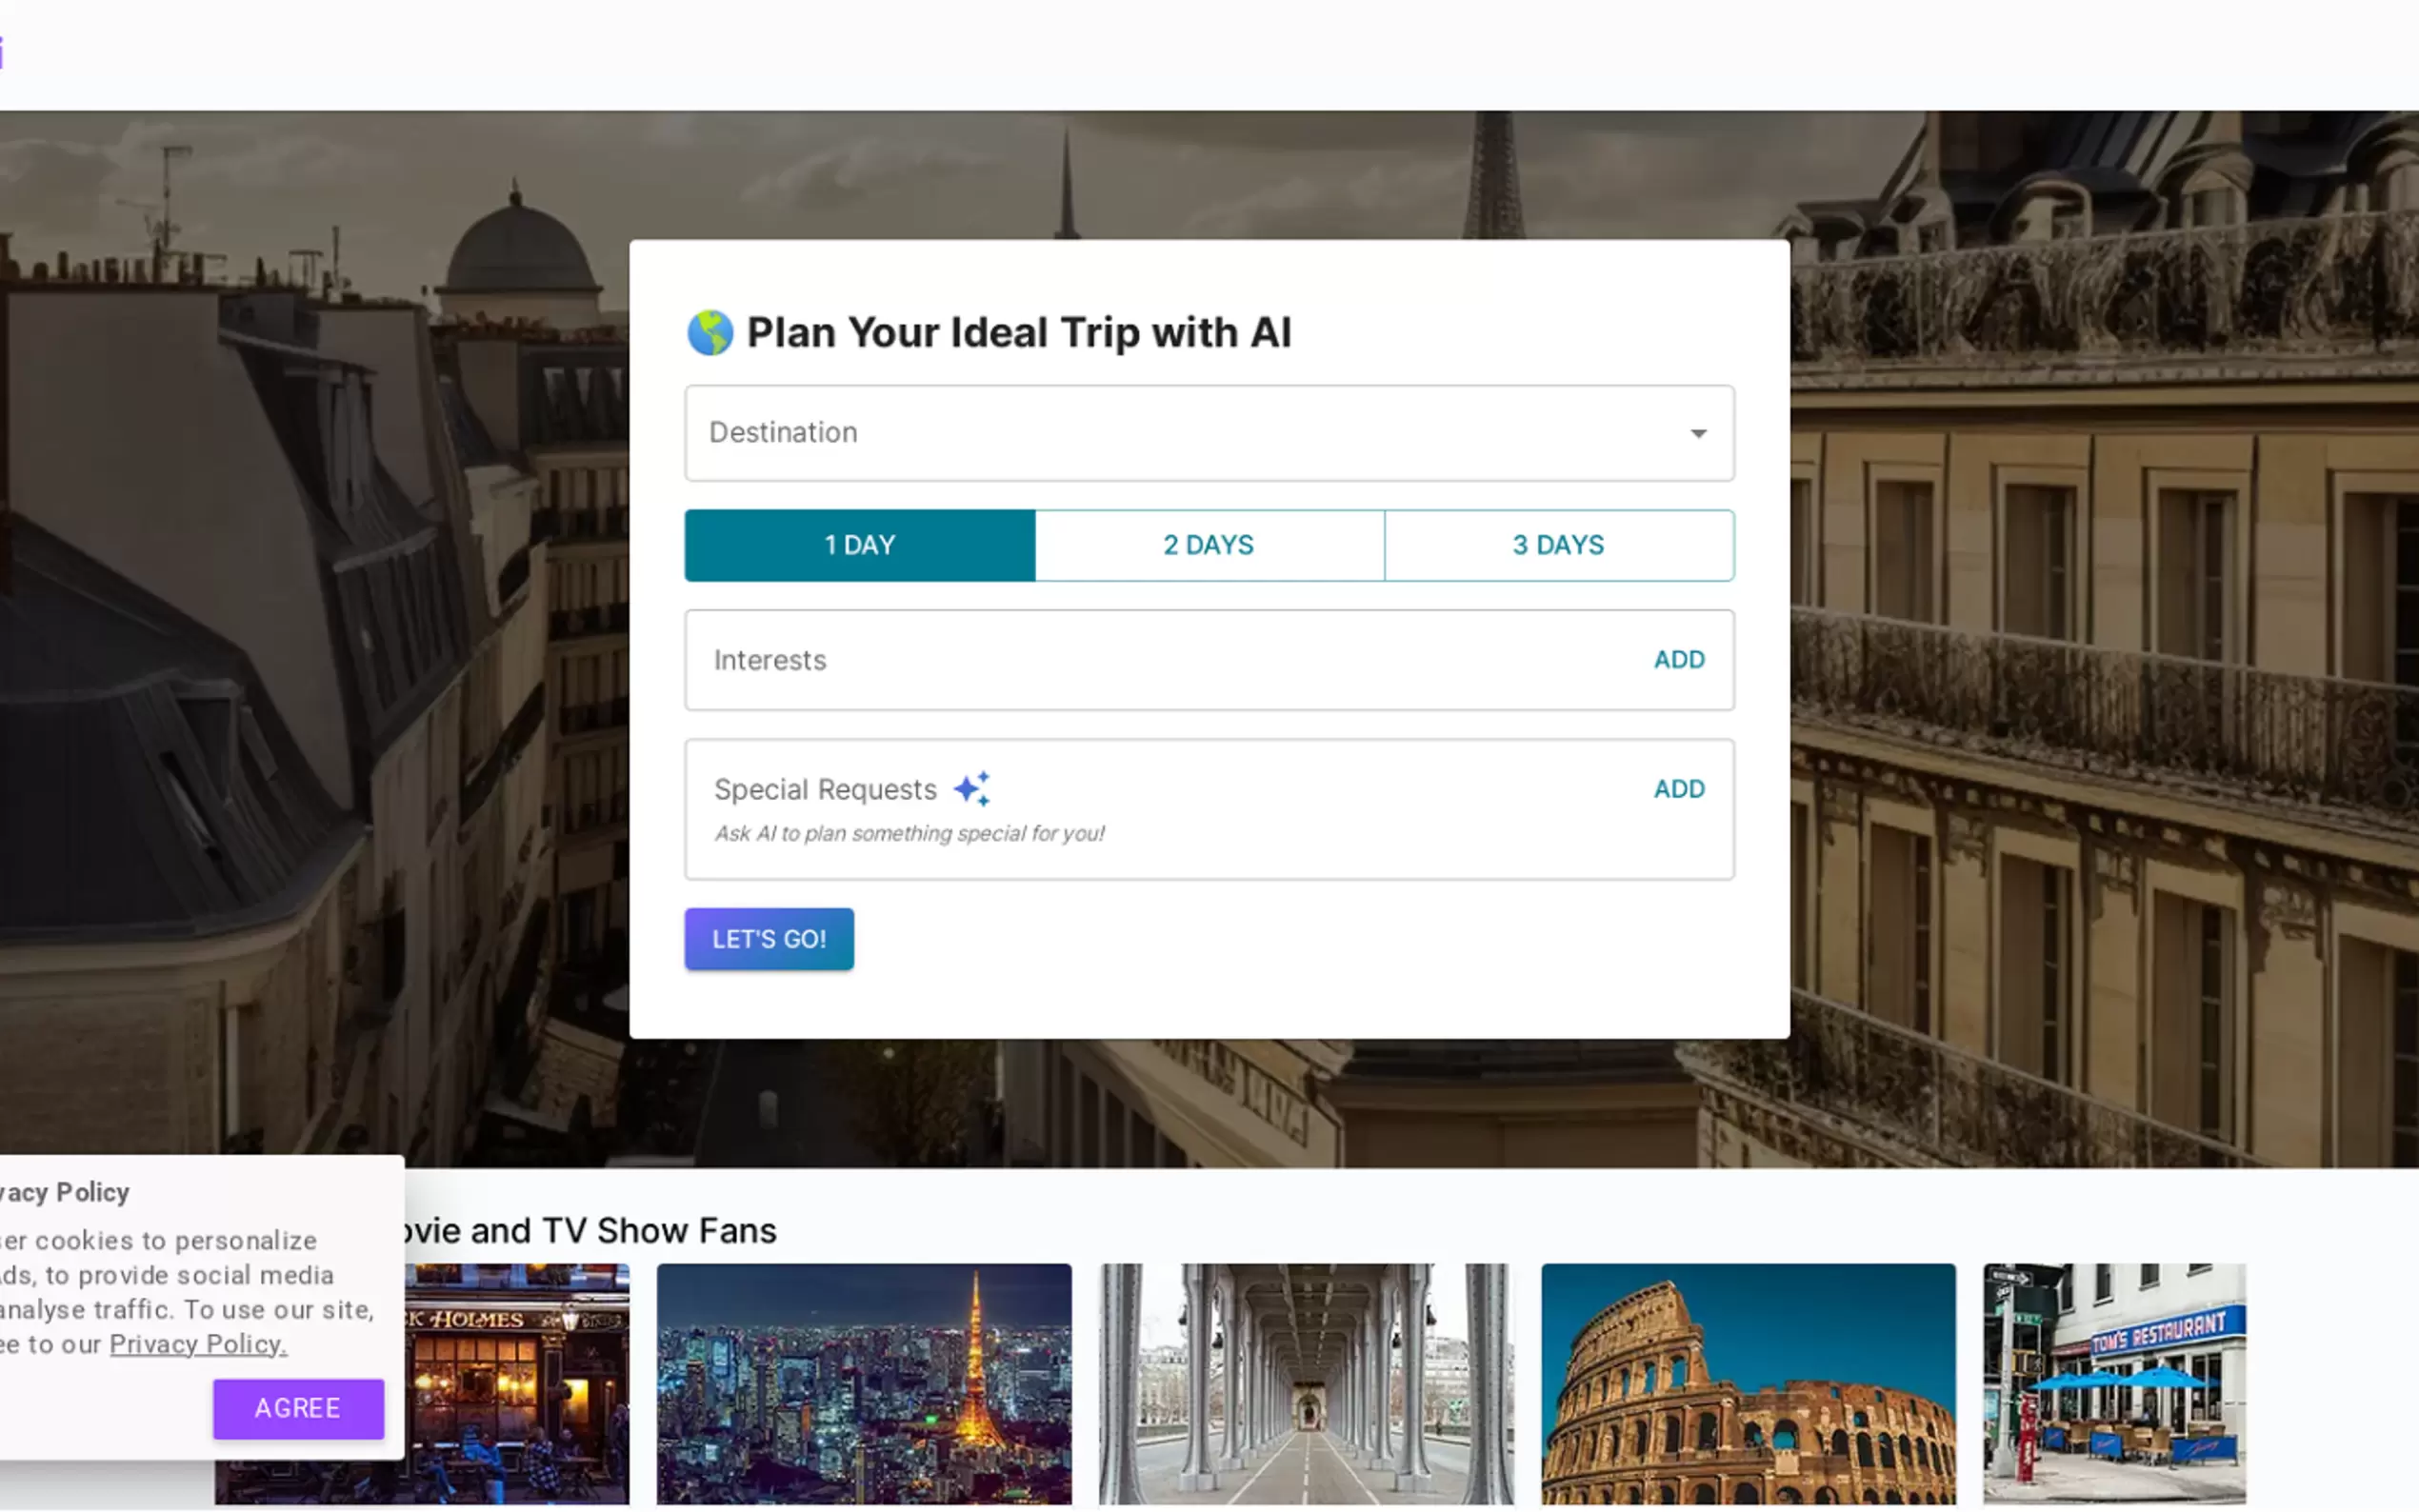Accept cookies with the AGREE button
Image resolution: width=2419 pixels, height=1512 pixels.
tap(298, 1408)
